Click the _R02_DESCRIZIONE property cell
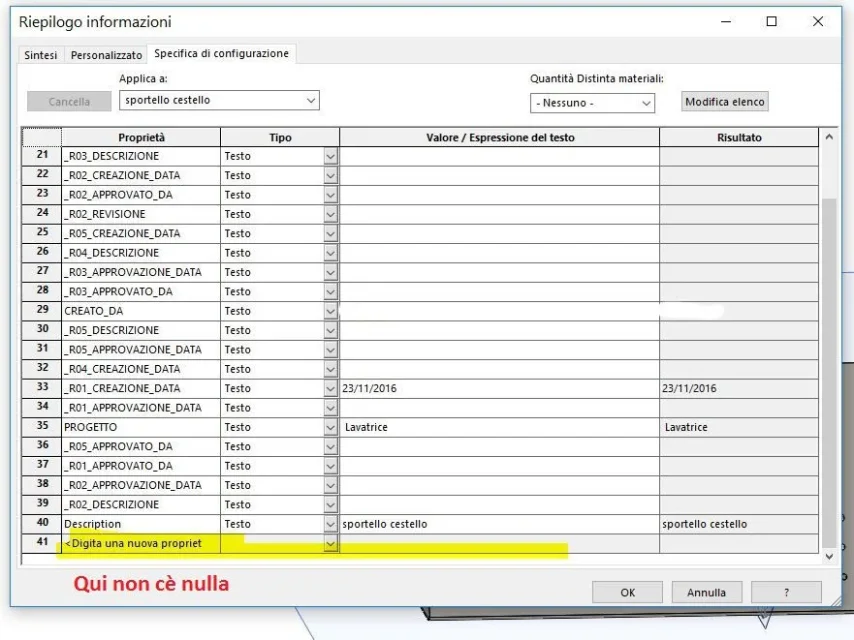Viewport: 854px width, 640px height. (141, 504)
